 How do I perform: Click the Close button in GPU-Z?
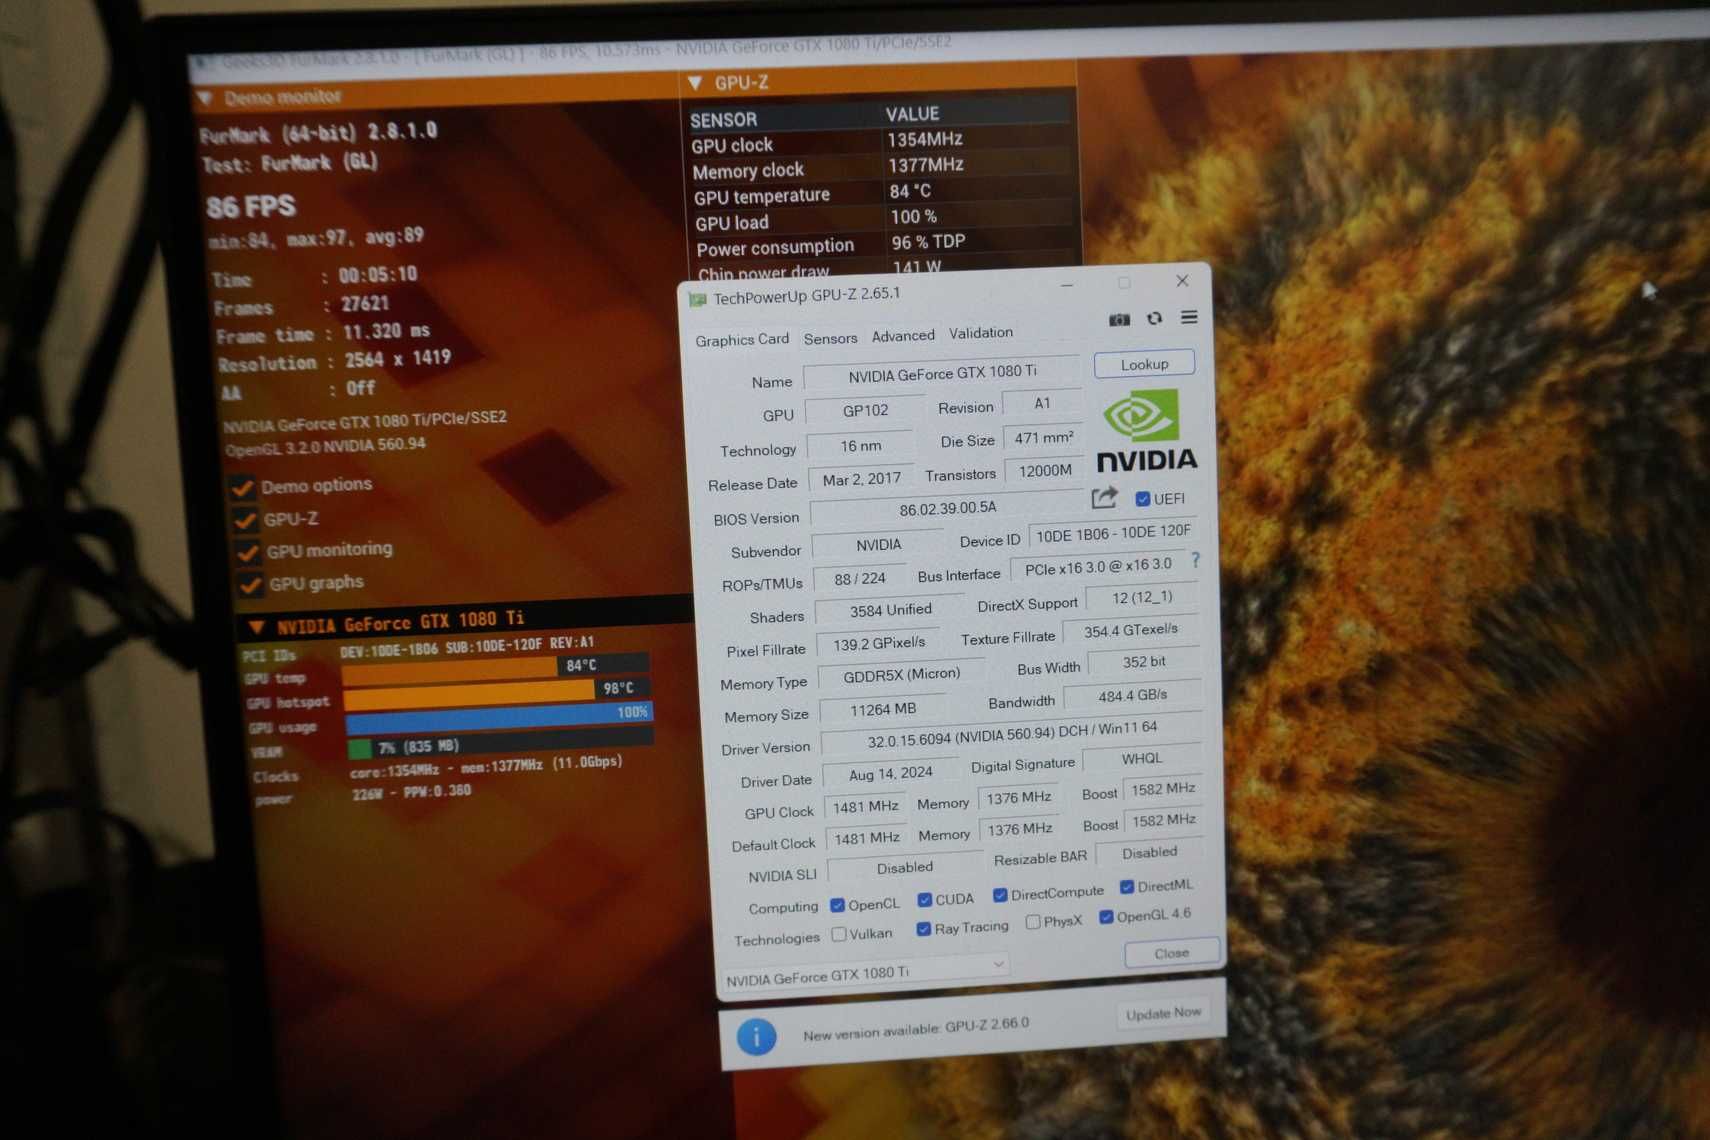pyautogui.click(x=1172, y=952)
